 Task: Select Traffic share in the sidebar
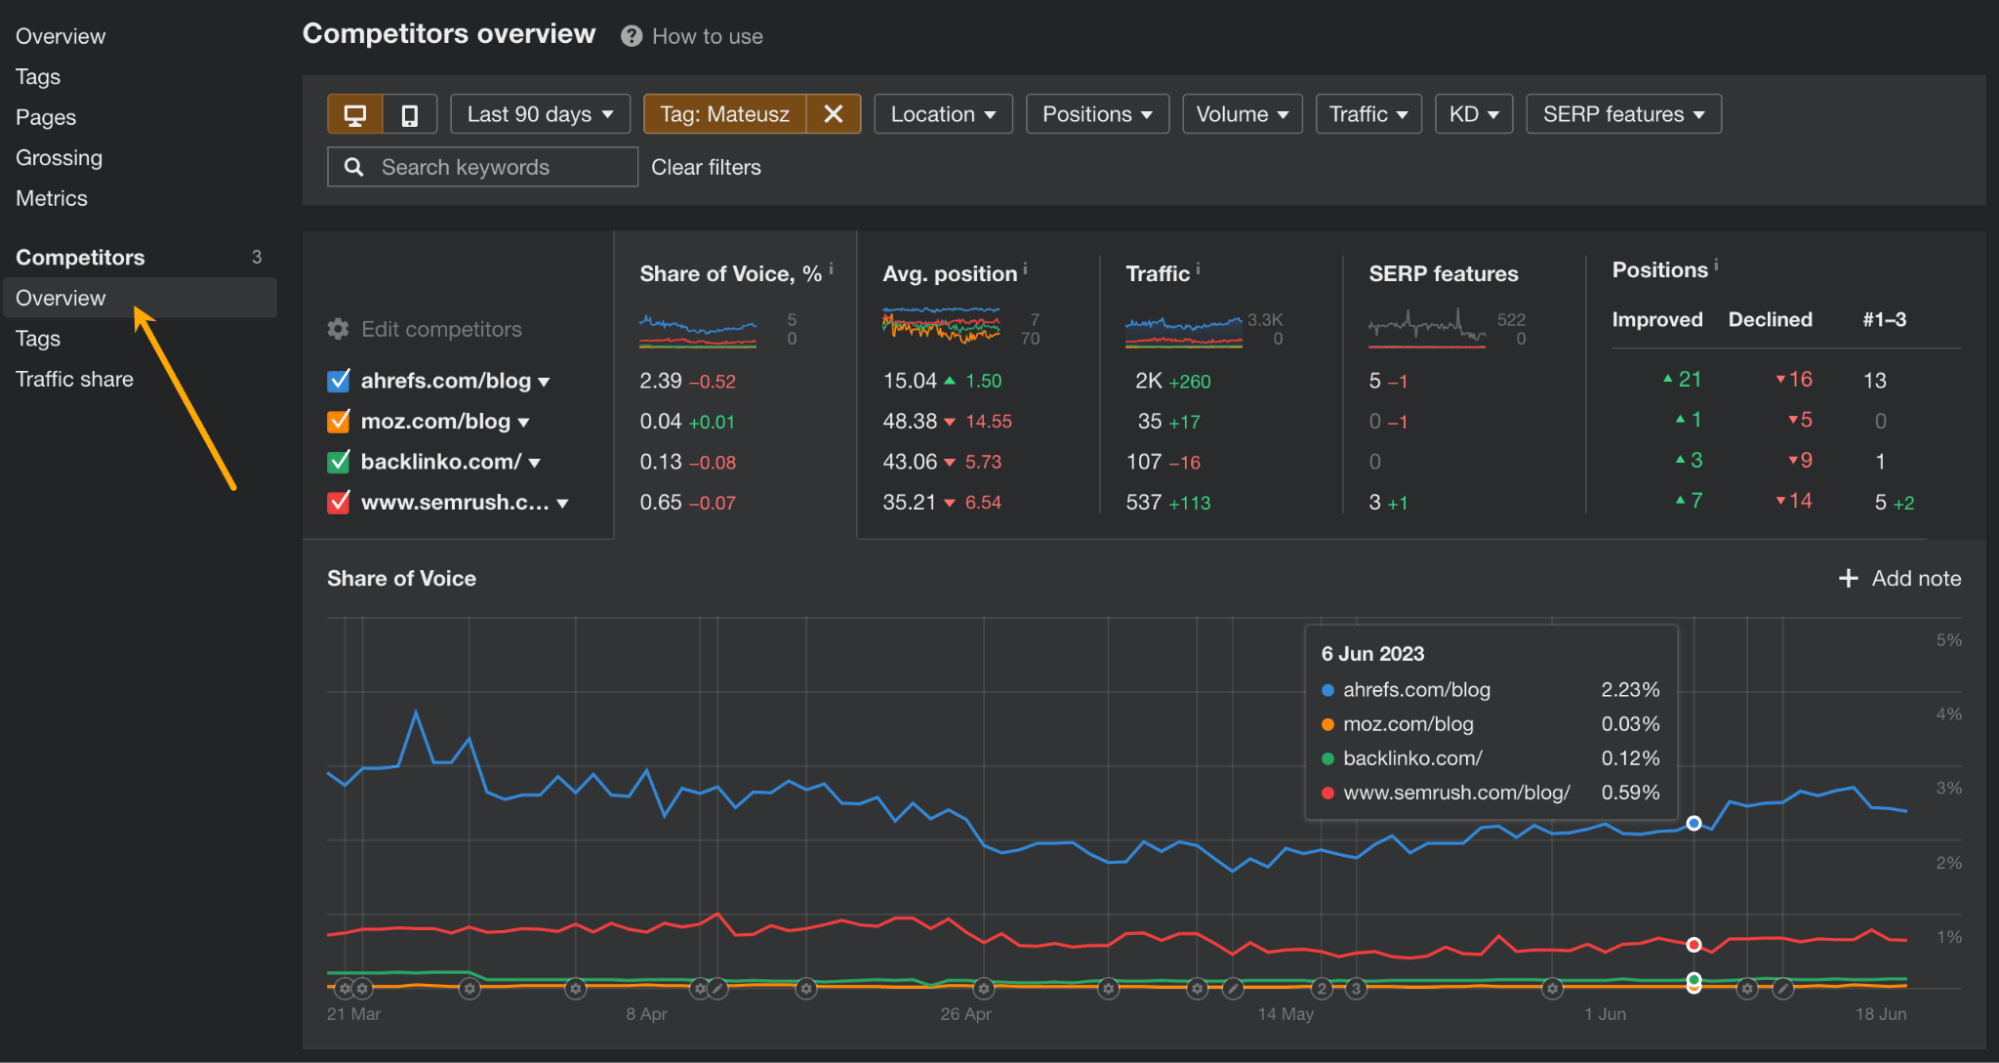pyautogui.click(x=74, y=378)
